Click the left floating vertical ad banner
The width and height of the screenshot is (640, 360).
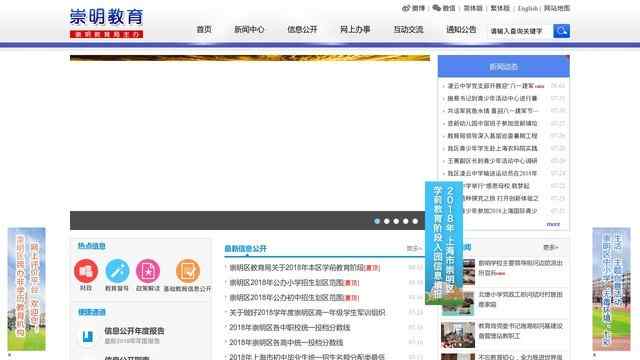coord(27,289)
